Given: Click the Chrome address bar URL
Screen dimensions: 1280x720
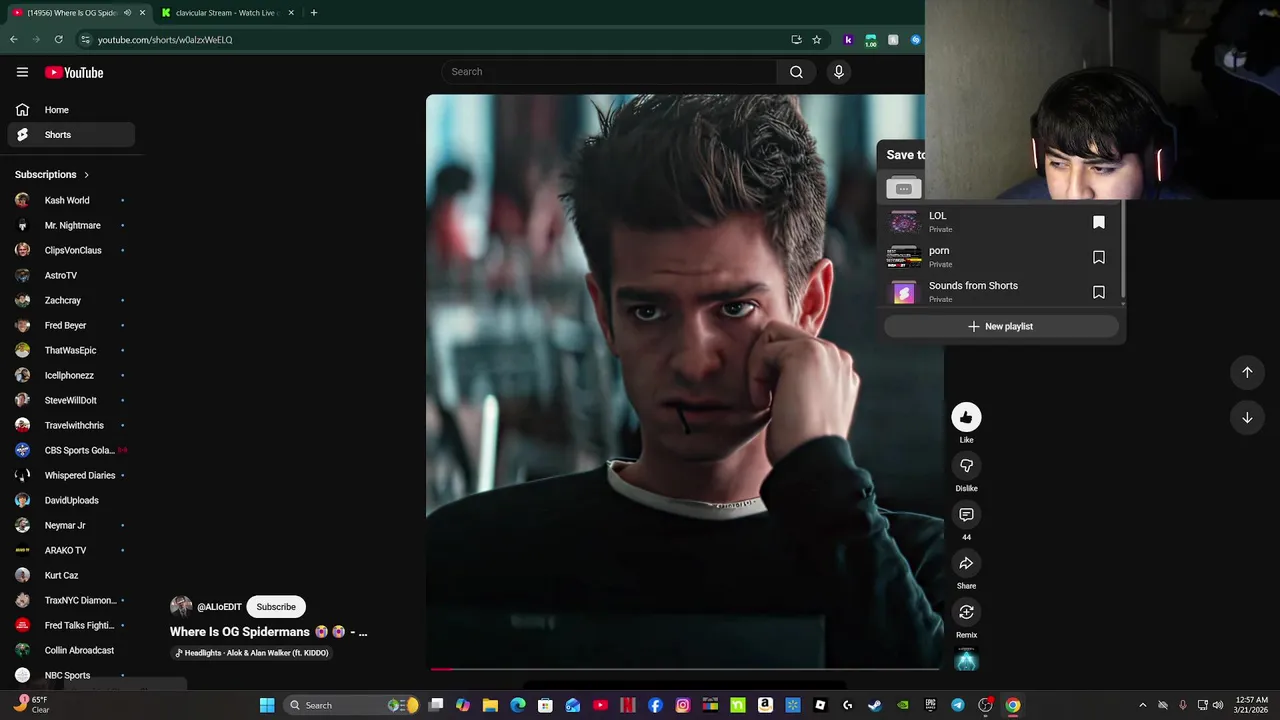Looking at the screenshot, I should (x=165, y=39).
